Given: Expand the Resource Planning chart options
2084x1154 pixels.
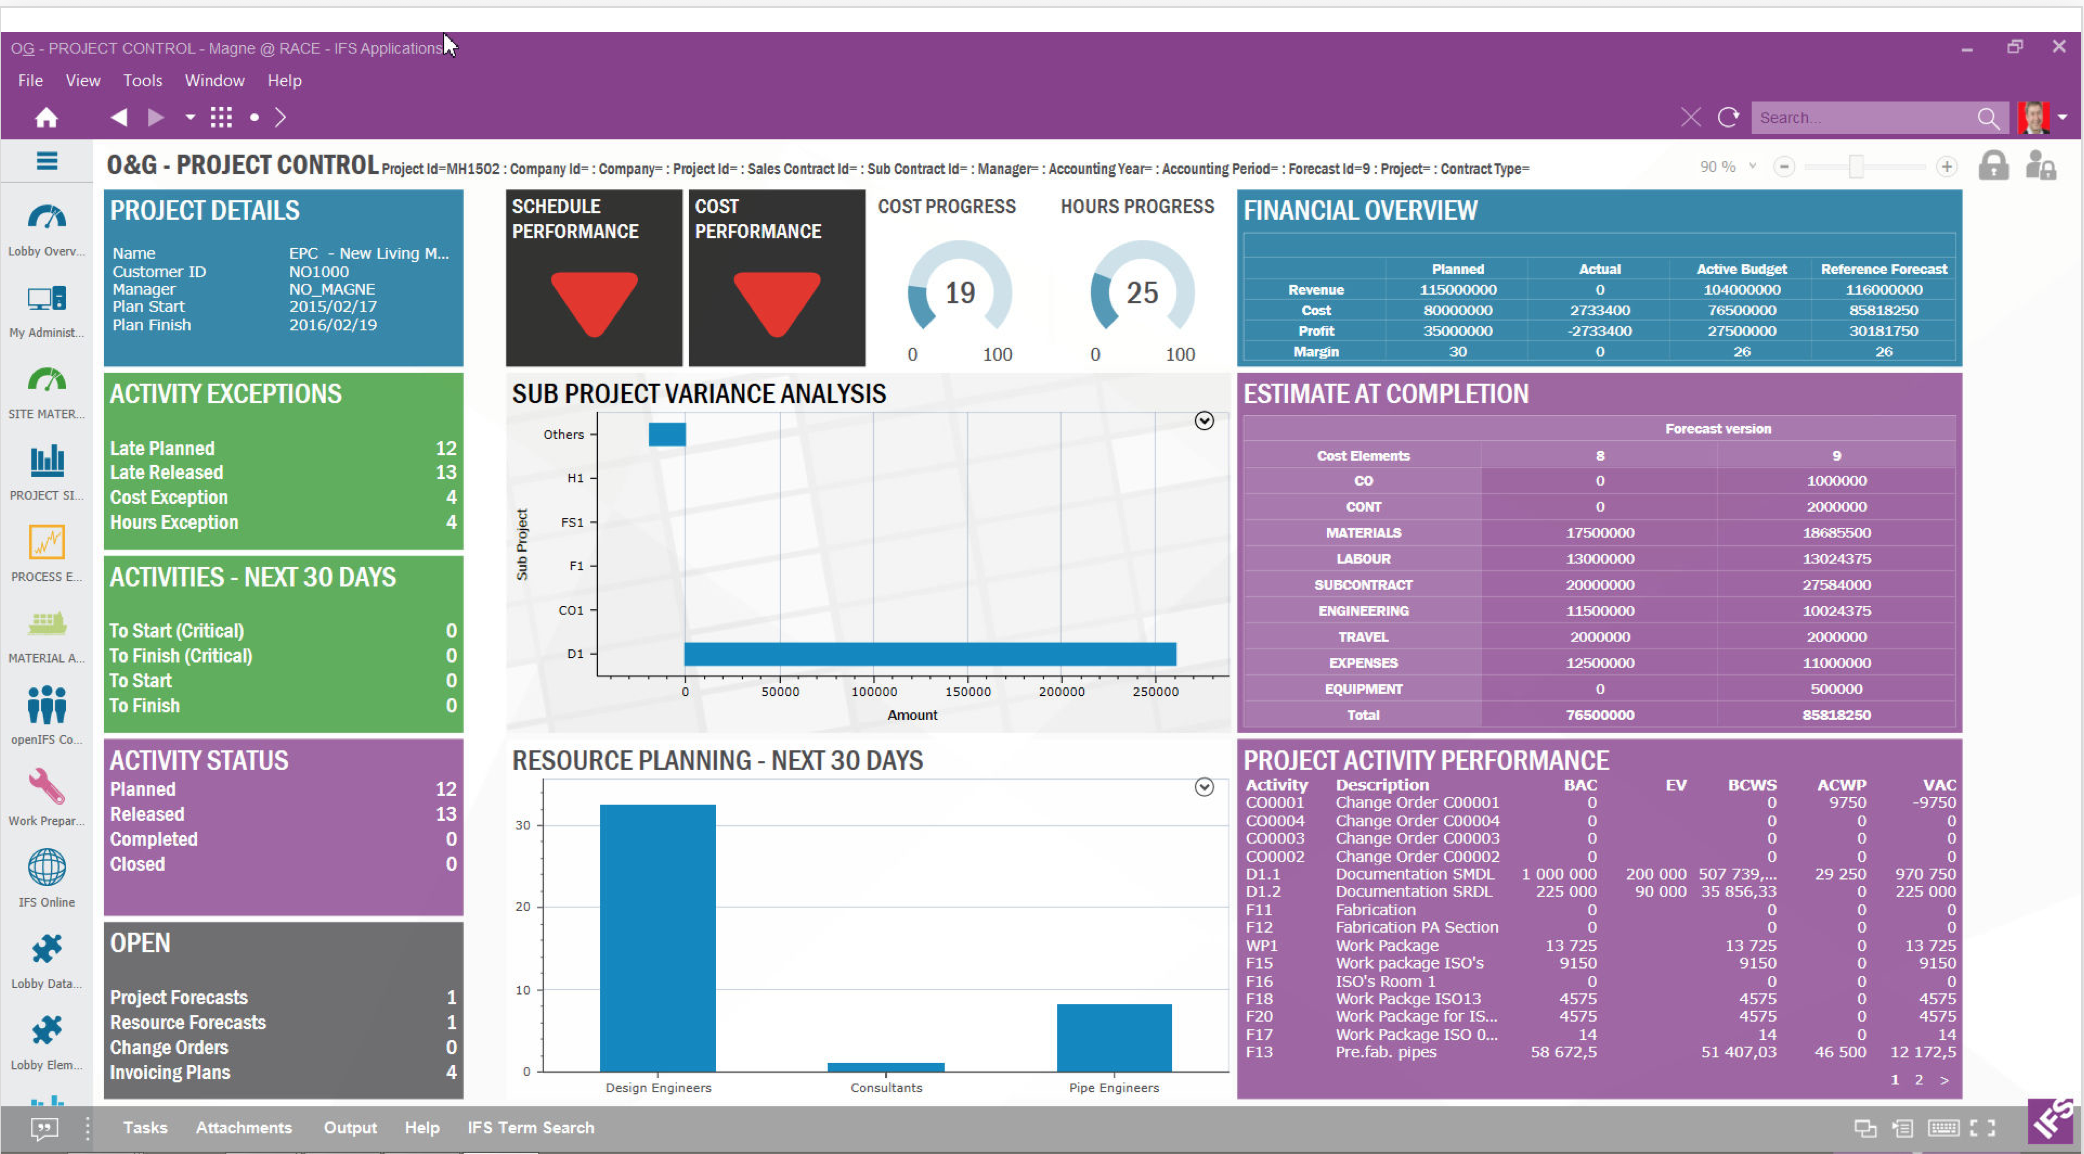Looking at the screenshot, I should [1204, 787].
